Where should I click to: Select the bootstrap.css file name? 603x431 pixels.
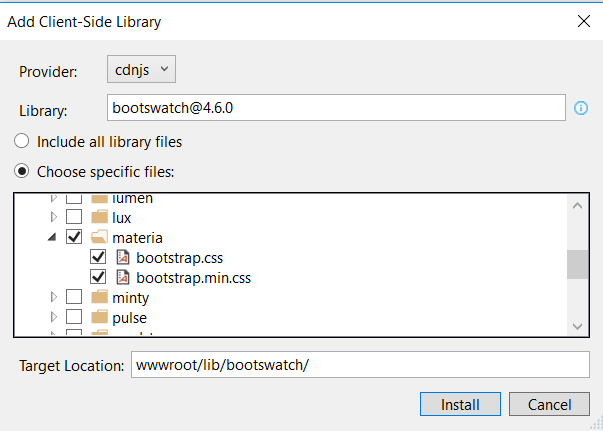click(x=180, y=258)
